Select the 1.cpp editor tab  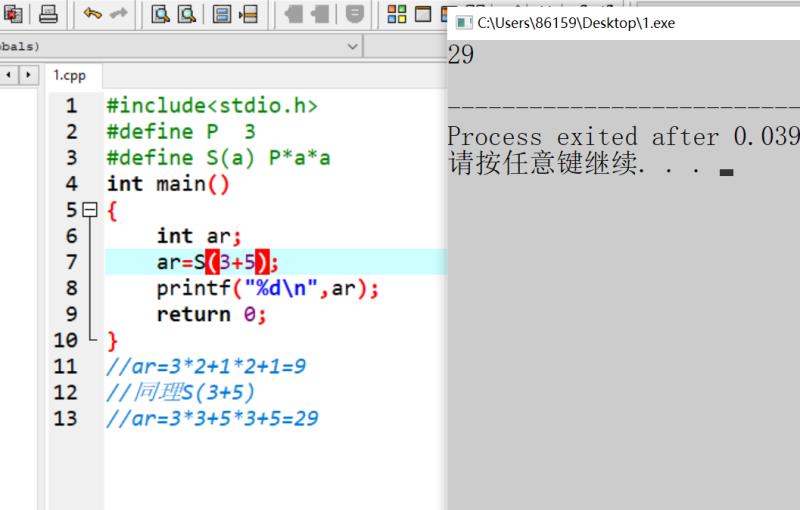tap(70, 75)
